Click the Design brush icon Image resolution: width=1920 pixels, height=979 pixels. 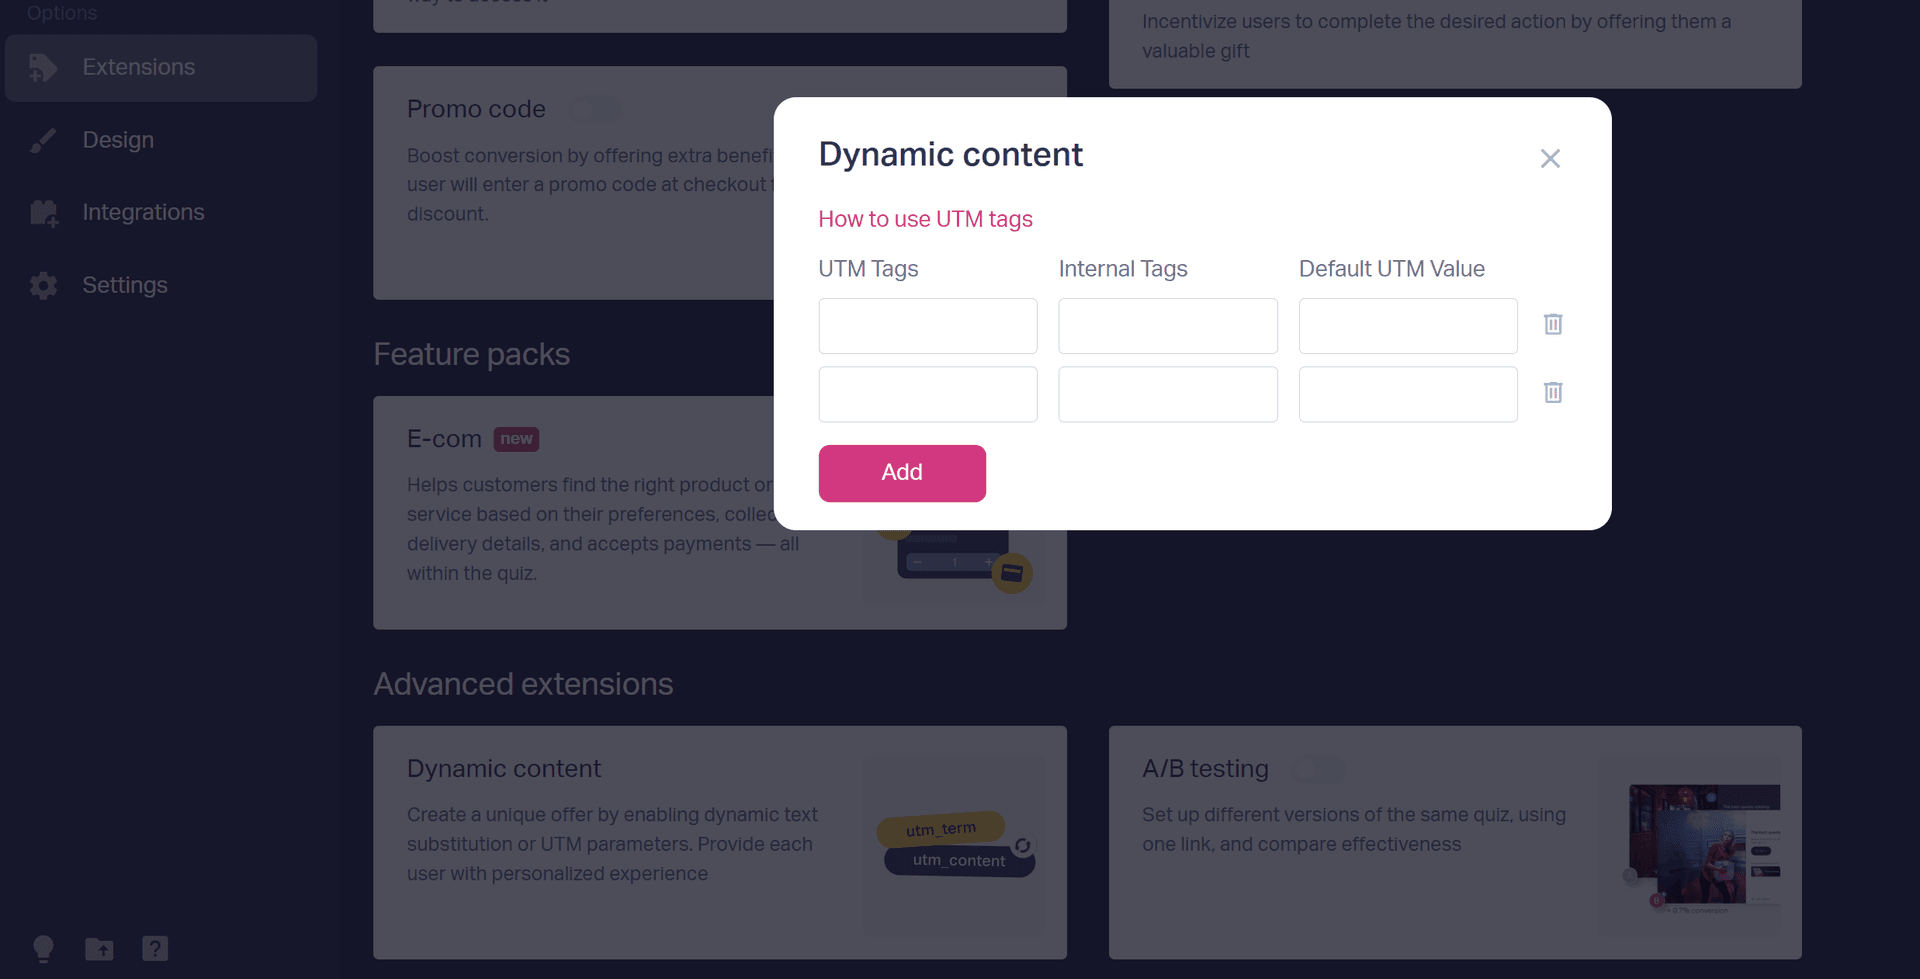click(x=43, y=140)
